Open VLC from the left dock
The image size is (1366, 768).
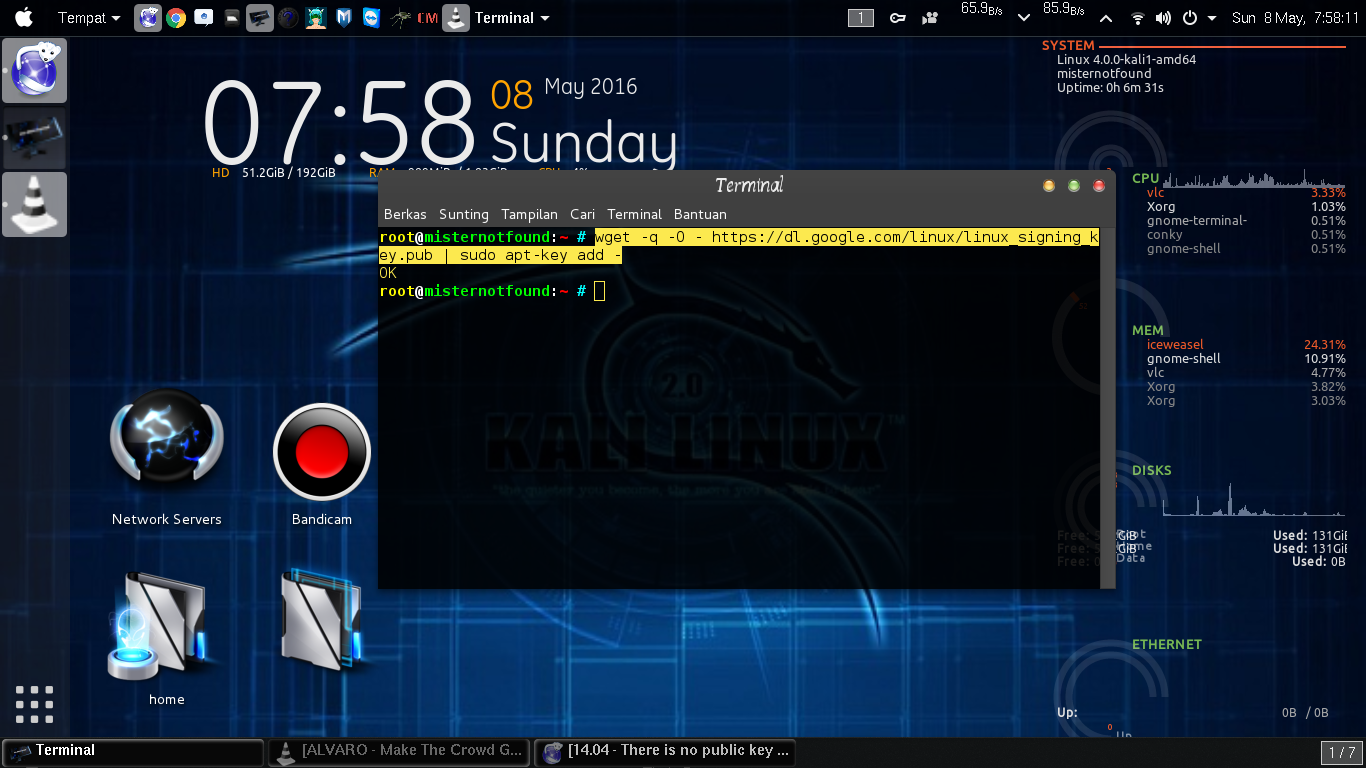pos(35,204)
